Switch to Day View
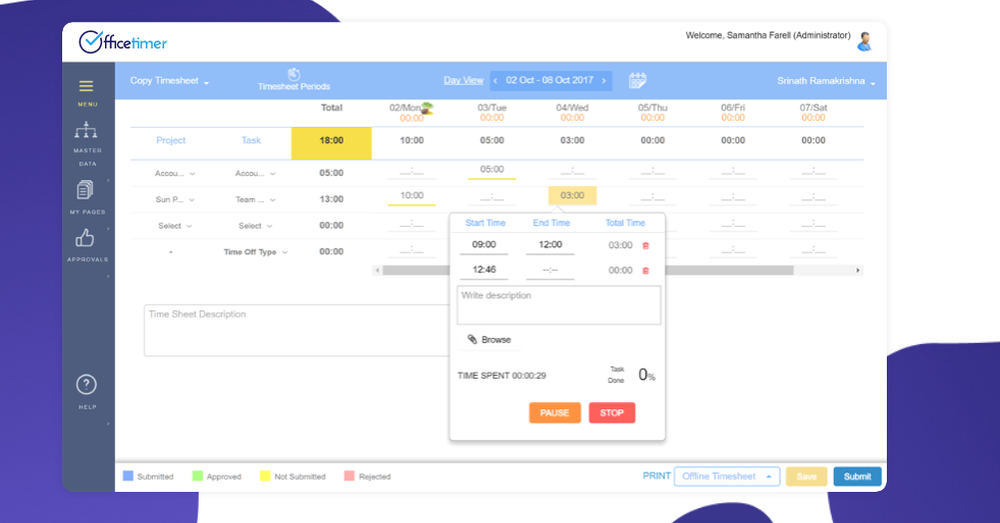The image size is (1000, 523). point(464,80)
